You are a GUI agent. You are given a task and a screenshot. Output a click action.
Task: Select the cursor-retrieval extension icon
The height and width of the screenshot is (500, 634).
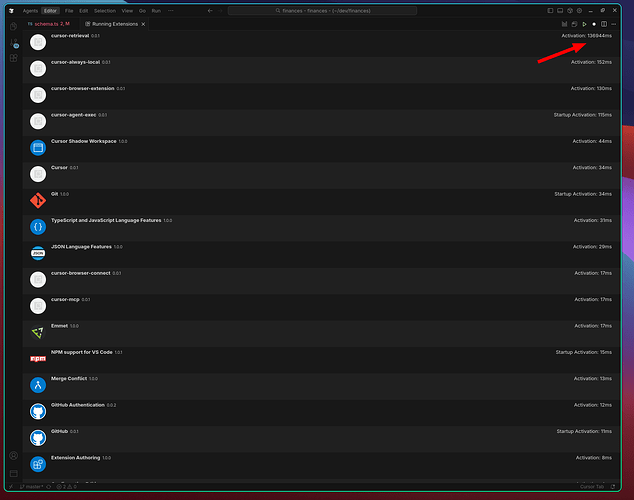[x=38, y=42]
